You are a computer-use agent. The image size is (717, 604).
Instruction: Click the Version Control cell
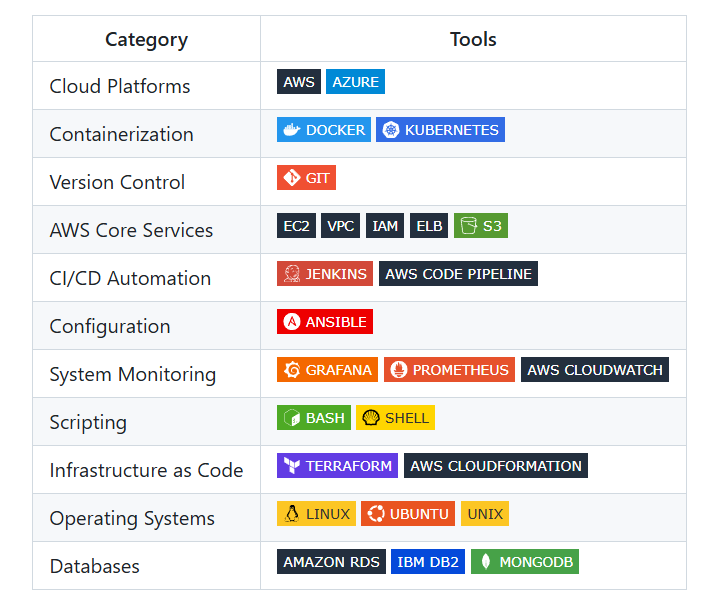pos(146,182)
